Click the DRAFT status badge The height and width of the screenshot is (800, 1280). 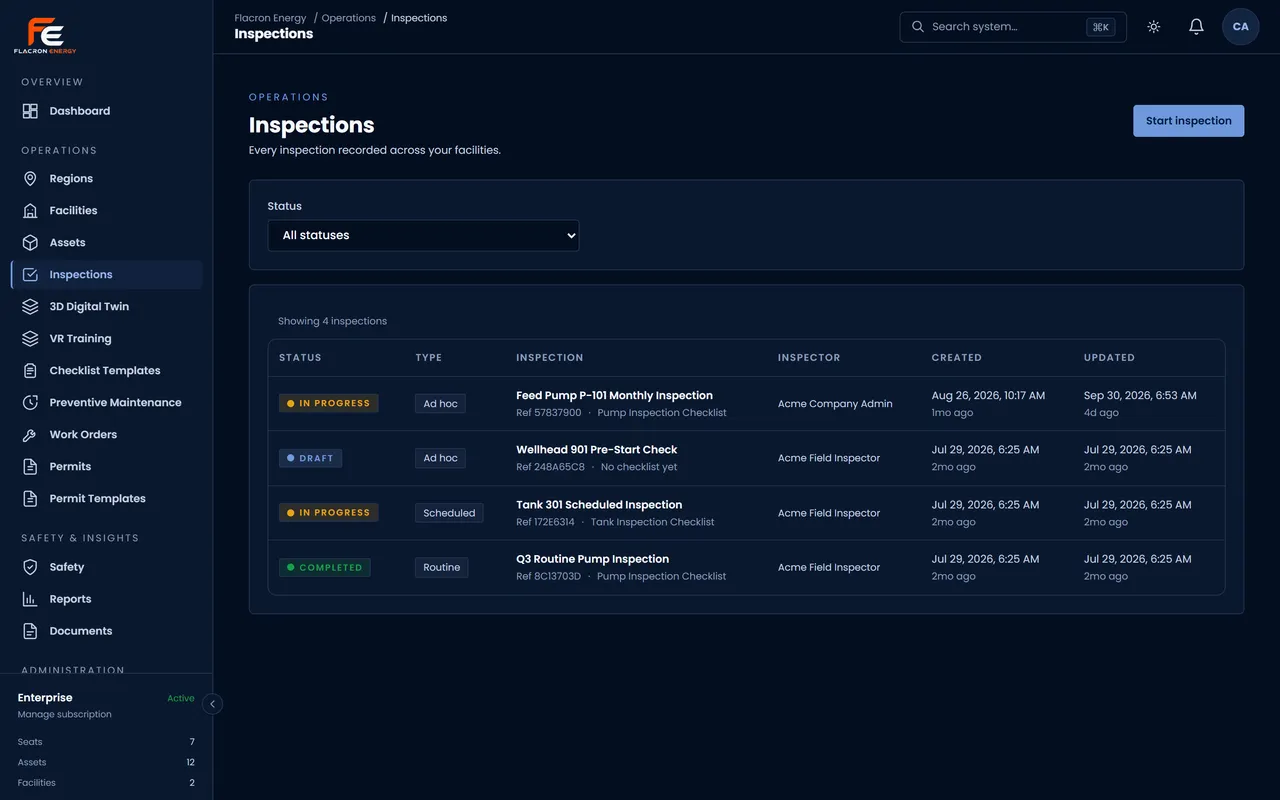pos(311,458)
